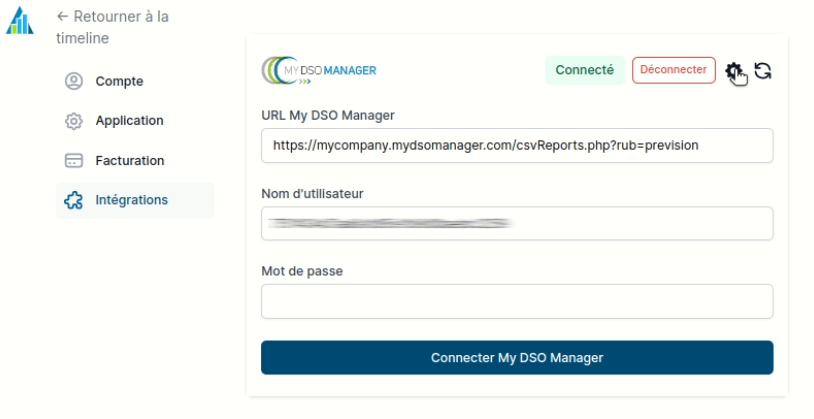Click into the Nom d'utilisateur field
The width and height of the screenshot is (814, 419).
[x=517, y=223]
